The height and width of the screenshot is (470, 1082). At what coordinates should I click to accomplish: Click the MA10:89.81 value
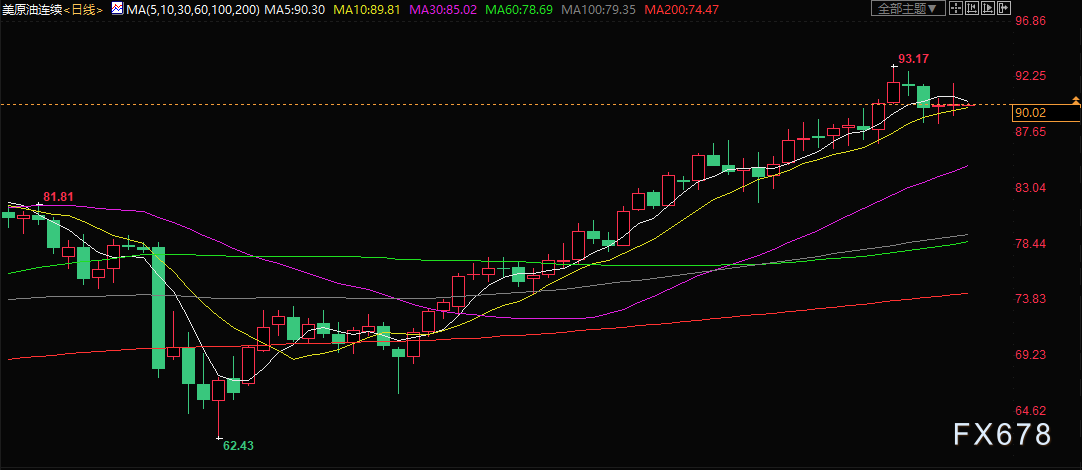[367, 10]
